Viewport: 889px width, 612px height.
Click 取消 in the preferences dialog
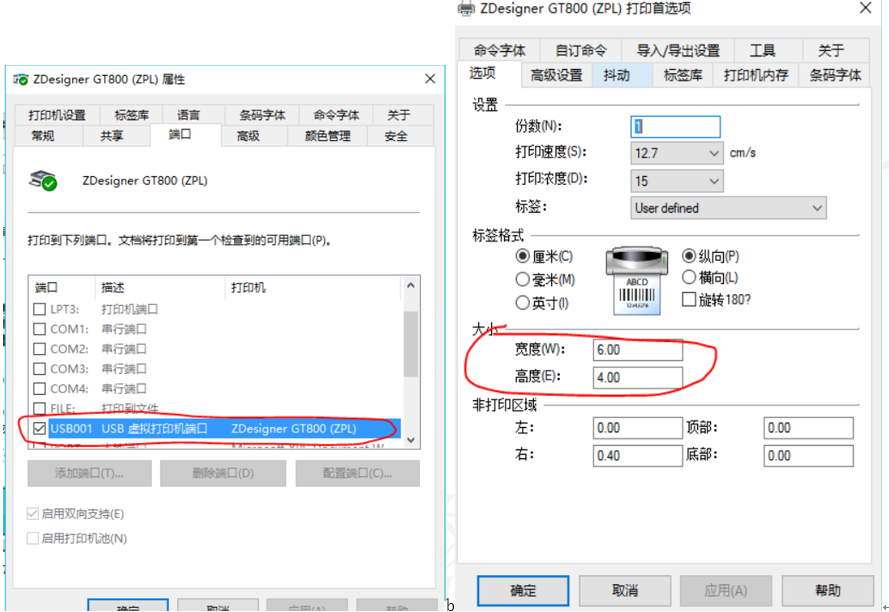click(625, 591)
